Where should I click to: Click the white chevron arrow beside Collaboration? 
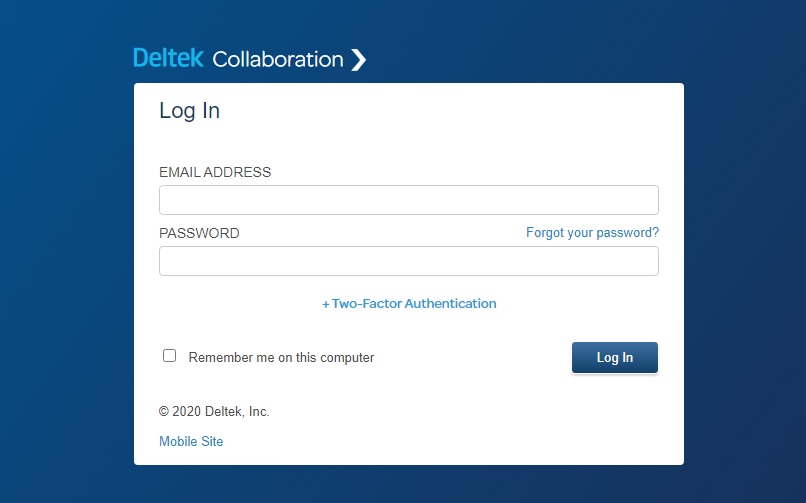pos(358,60)
